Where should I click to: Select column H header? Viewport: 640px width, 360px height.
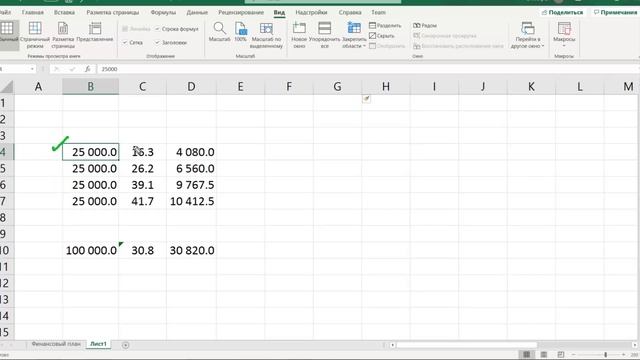click(x=386, y=87)
